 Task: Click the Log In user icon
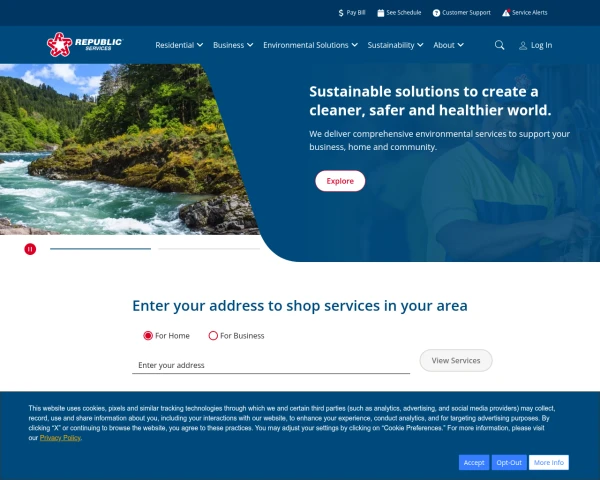[523, 46]
